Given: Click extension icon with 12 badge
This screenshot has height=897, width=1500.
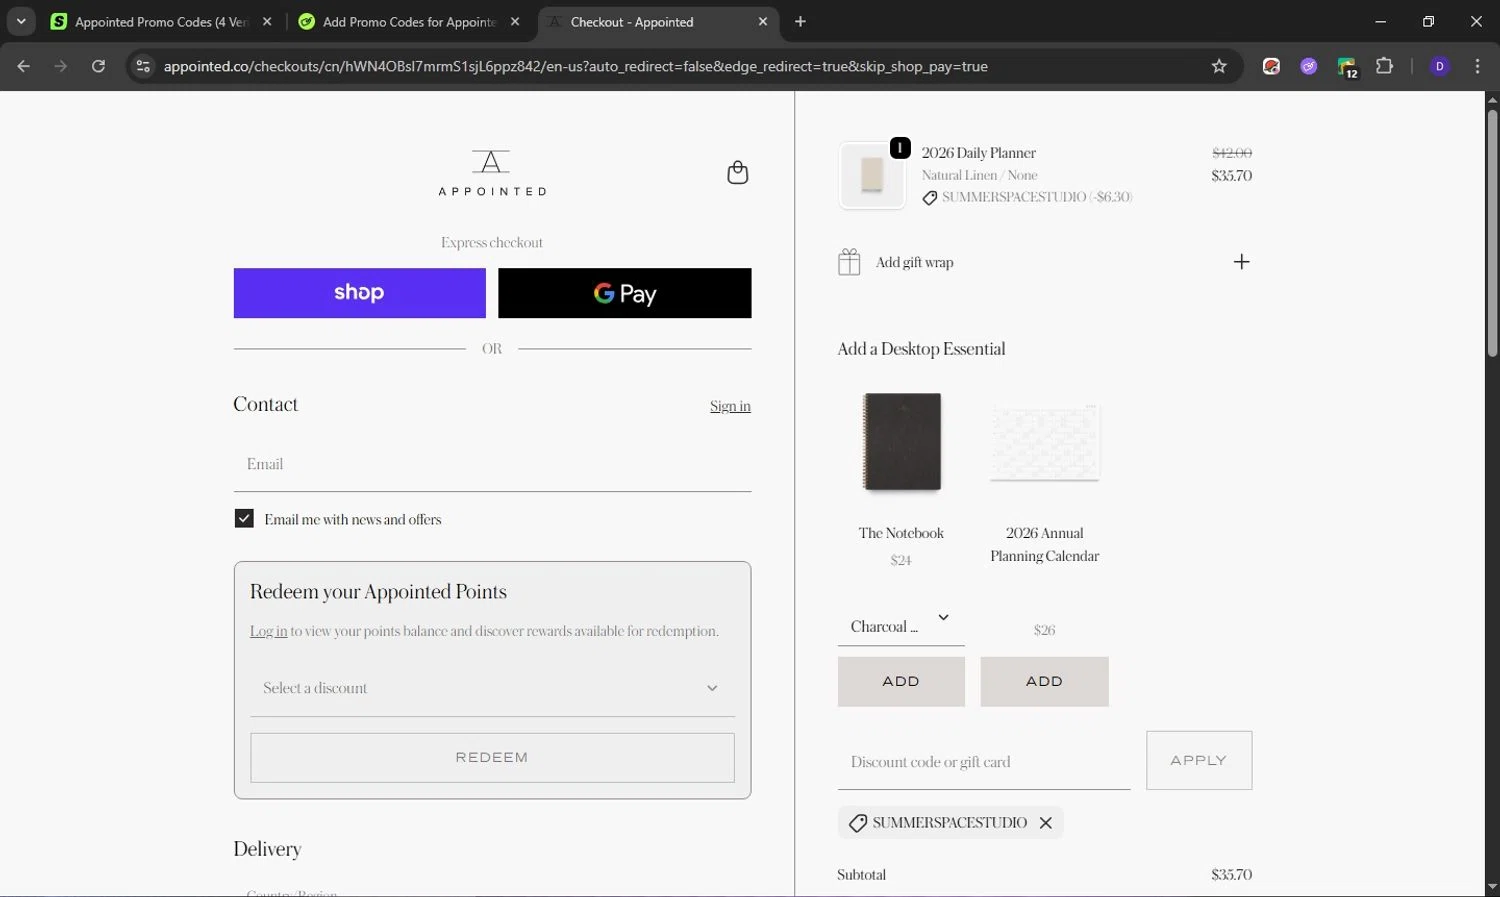Looking at the screenshot, I should click(1347, 67).
